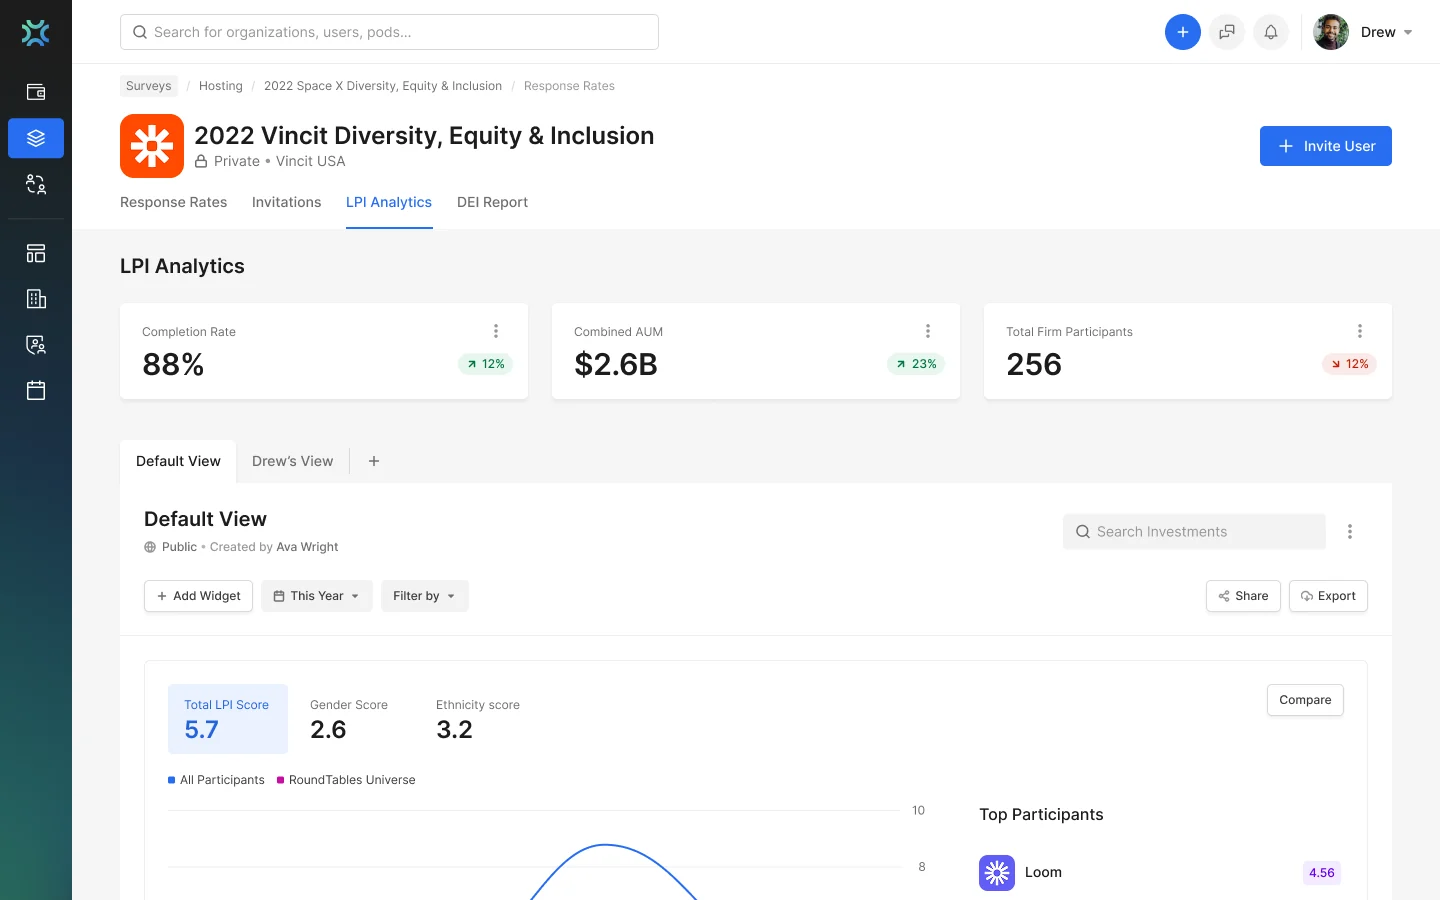This screenshot has height=900, width=1440.
Task: Open the user contacts sidebar icon
Action: click(x=36, y=345)
